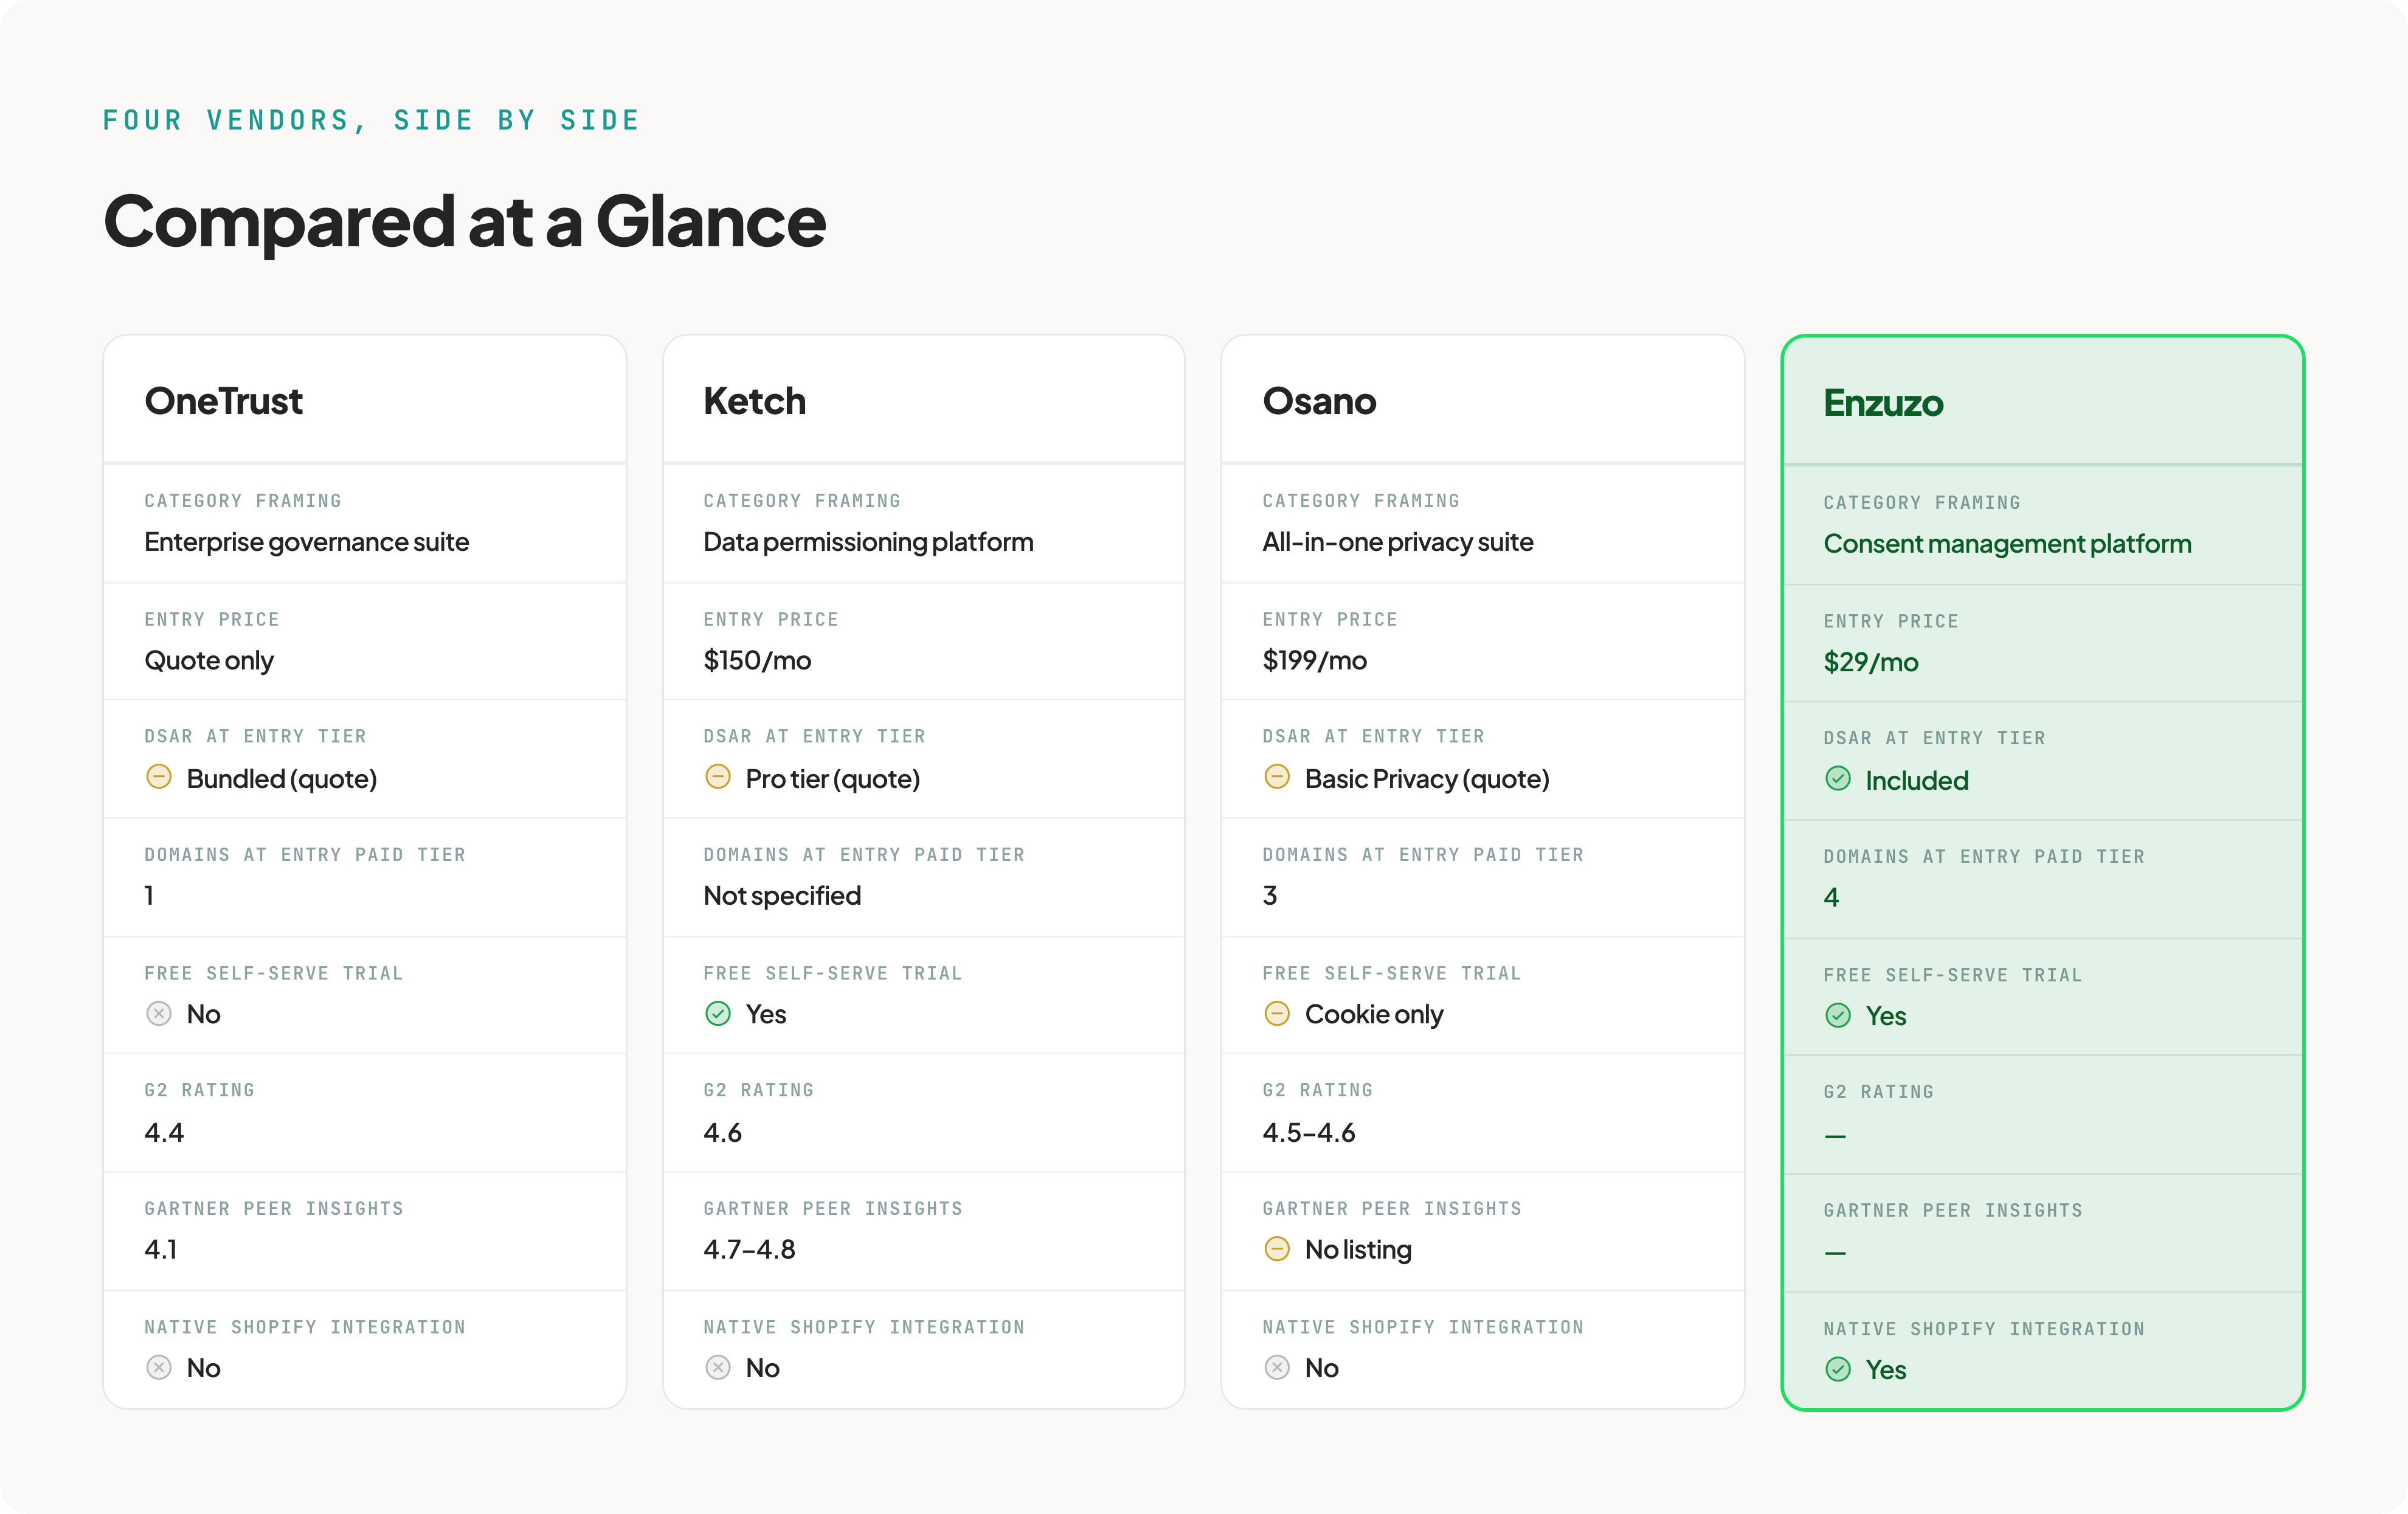Click Ketch's Not specified domains value
Image resolution: width=2408 pixels, height=1514 pixels.
pyautogui.click(x=782, y=896)
